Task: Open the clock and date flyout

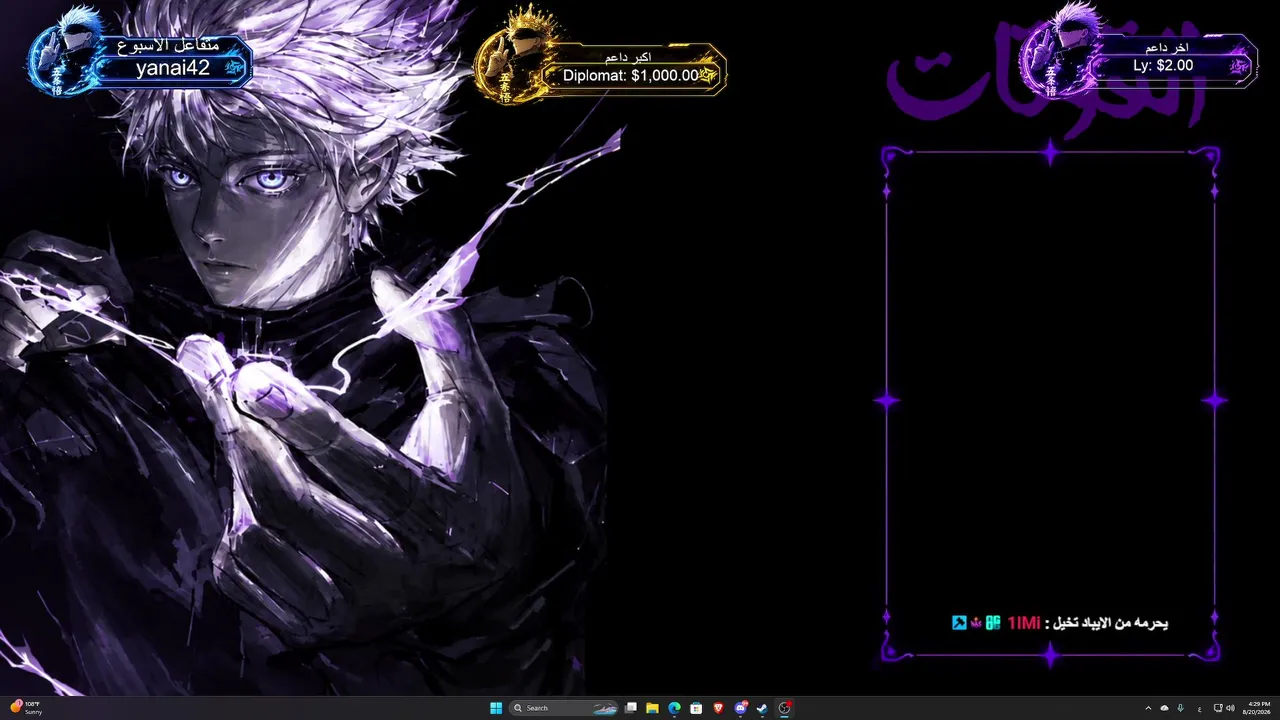Action: pyautogui.click(x=1259, y=708)
